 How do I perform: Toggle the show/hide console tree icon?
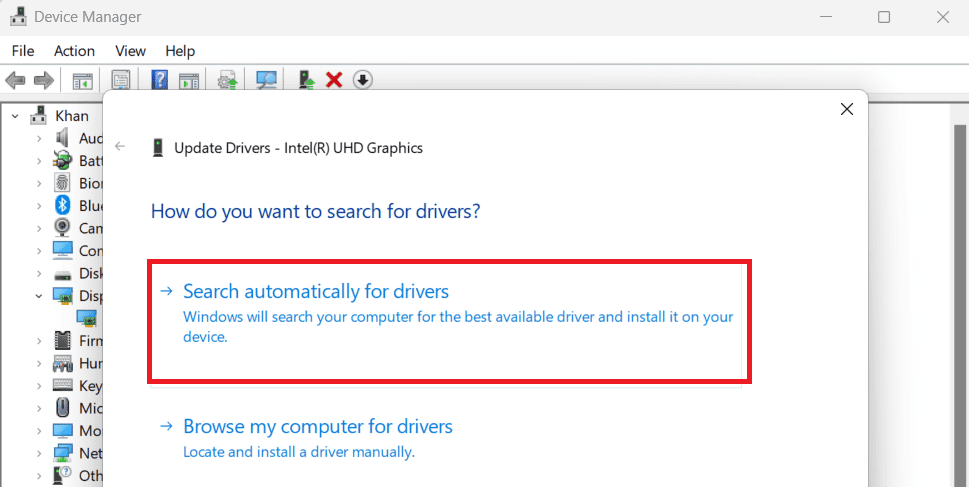[82, 80]
